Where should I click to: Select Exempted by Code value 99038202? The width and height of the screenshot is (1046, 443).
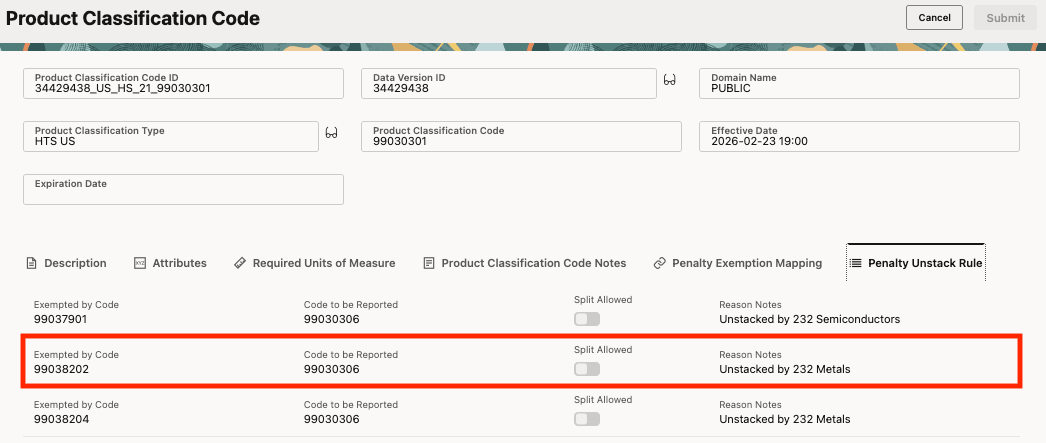point(61,369)
